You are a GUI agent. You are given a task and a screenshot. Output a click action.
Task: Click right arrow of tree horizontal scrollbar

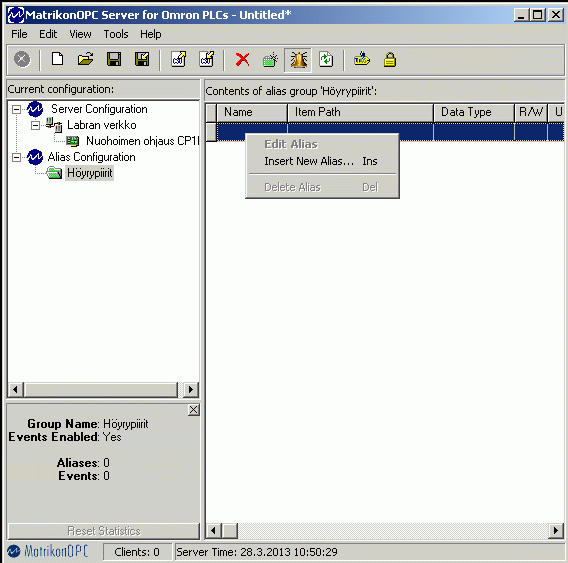[191, 390]
